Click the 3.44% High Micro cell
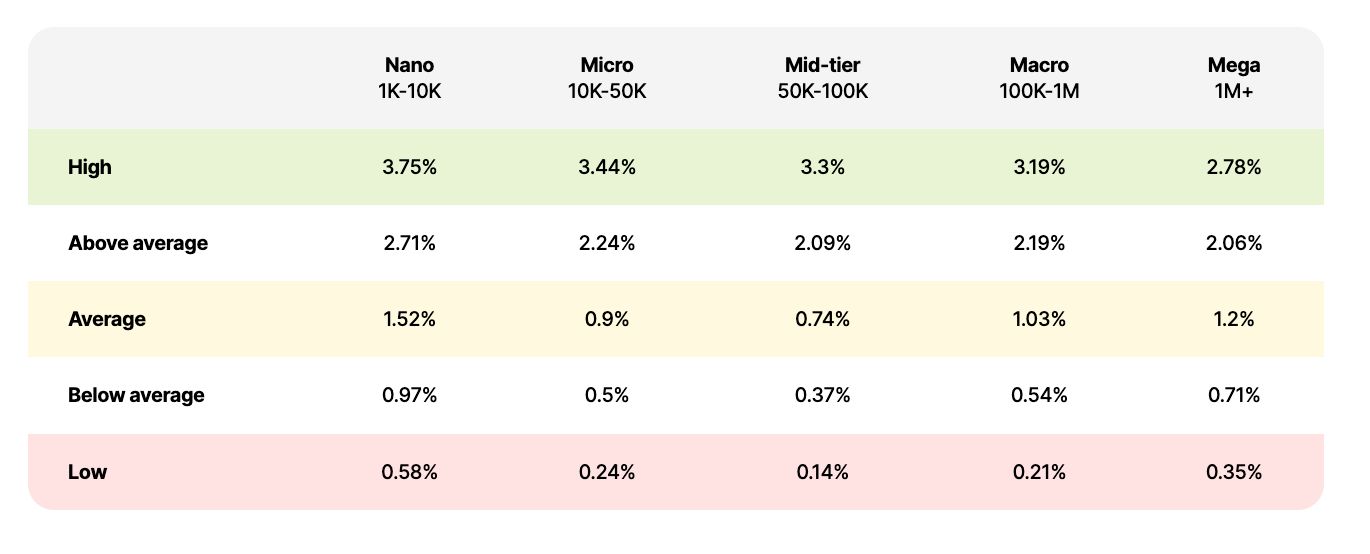 607,168
